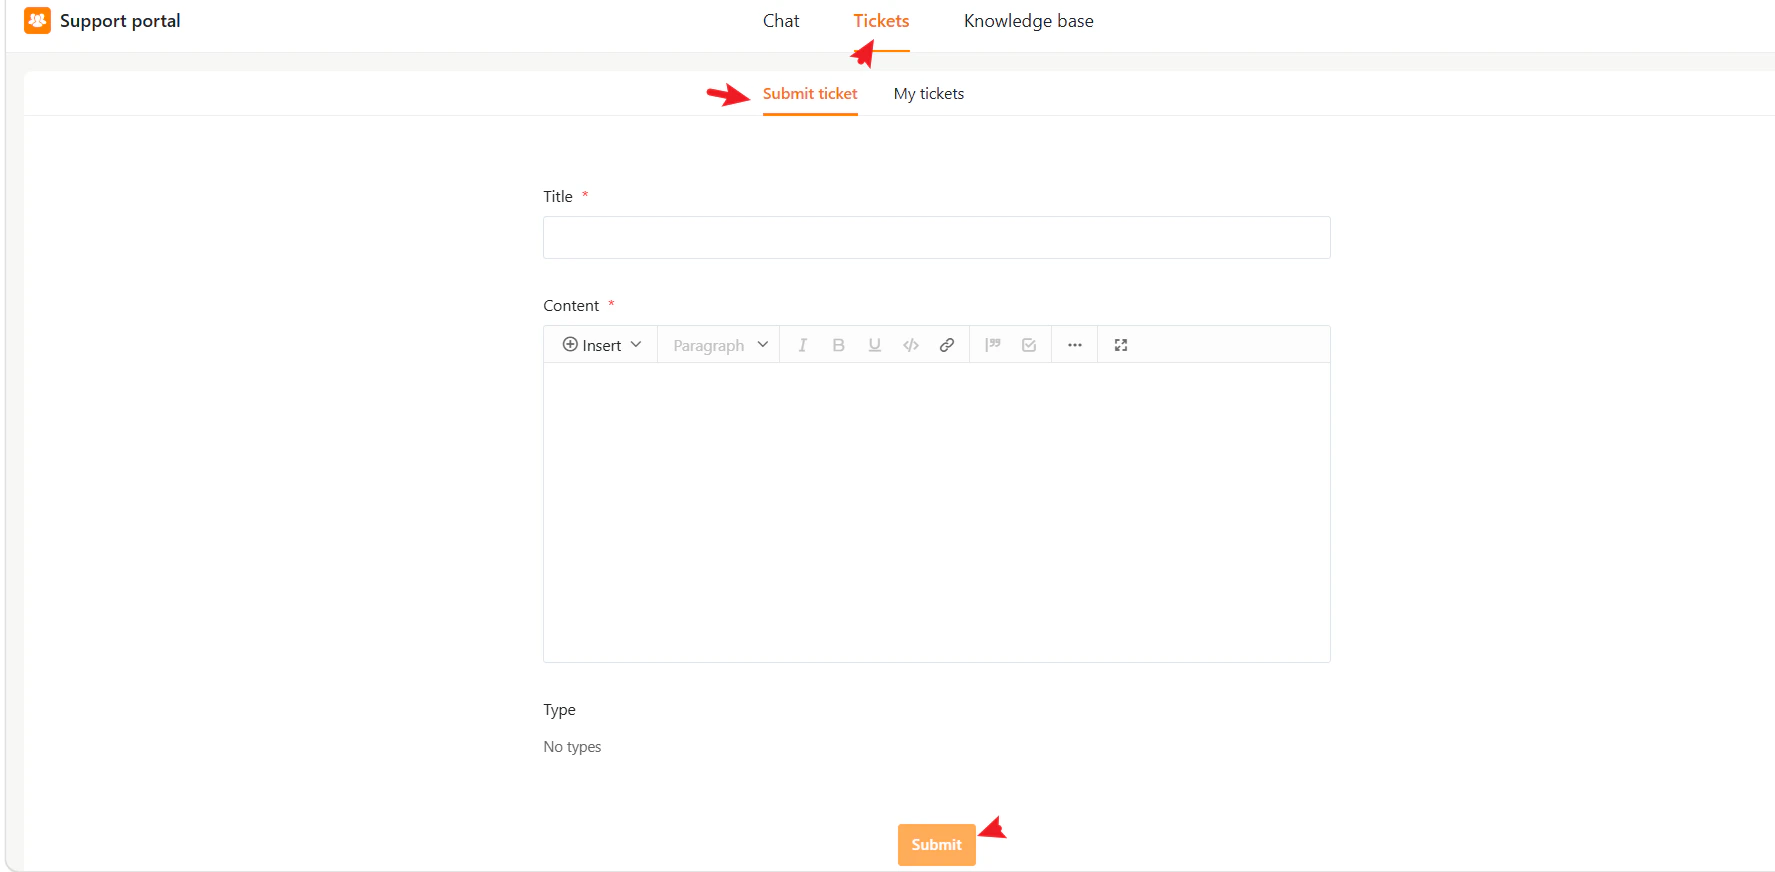This screenshot has height=872, width=1775.
Task: Add a checklist via the task list icon
Action: [1028, 345]
